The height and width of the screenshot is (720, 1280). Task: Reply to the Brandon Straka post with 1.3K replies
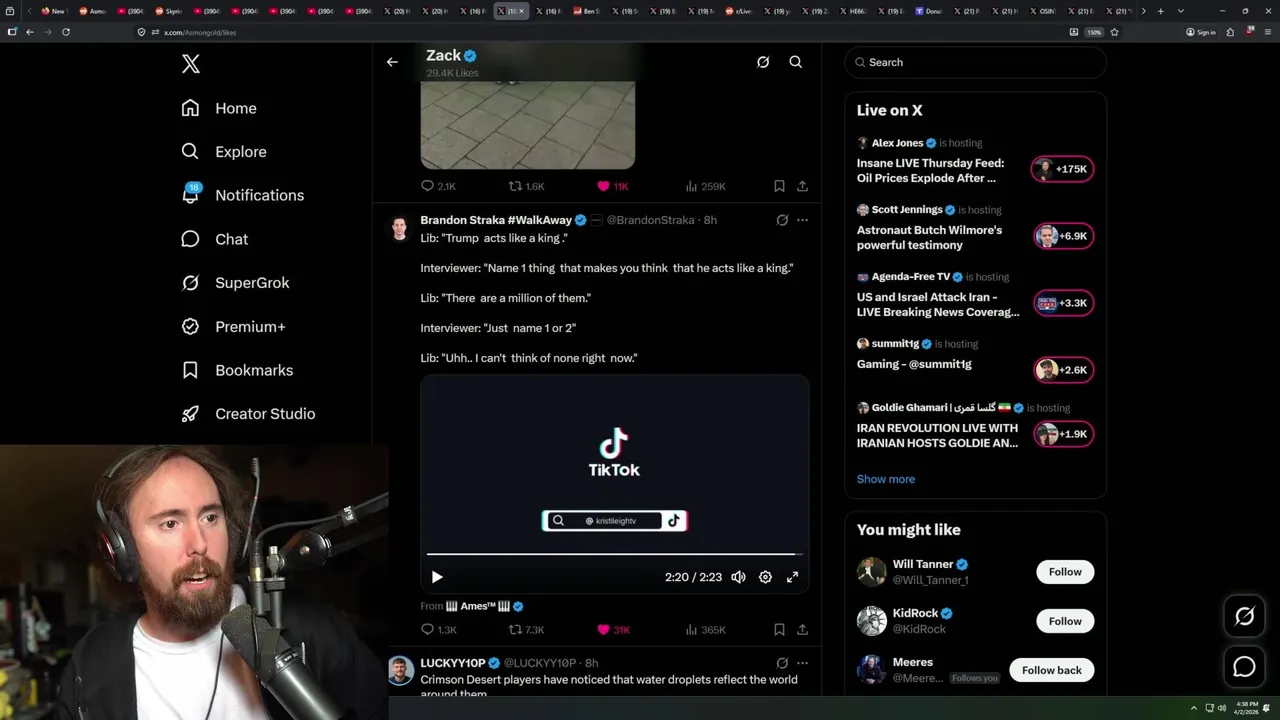click(x=439, y=630)
